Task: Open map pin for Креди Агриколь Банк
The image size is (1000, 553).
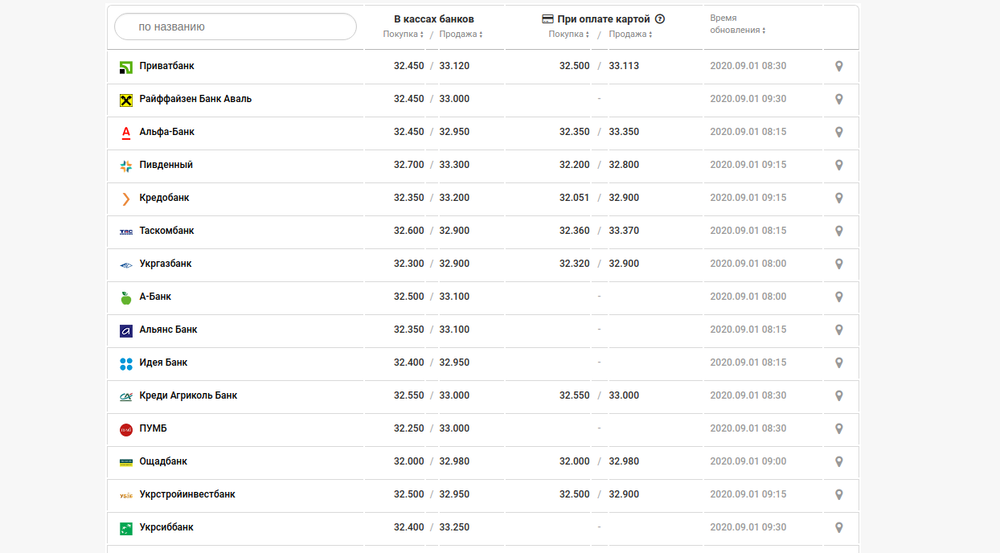Action: 839,396
